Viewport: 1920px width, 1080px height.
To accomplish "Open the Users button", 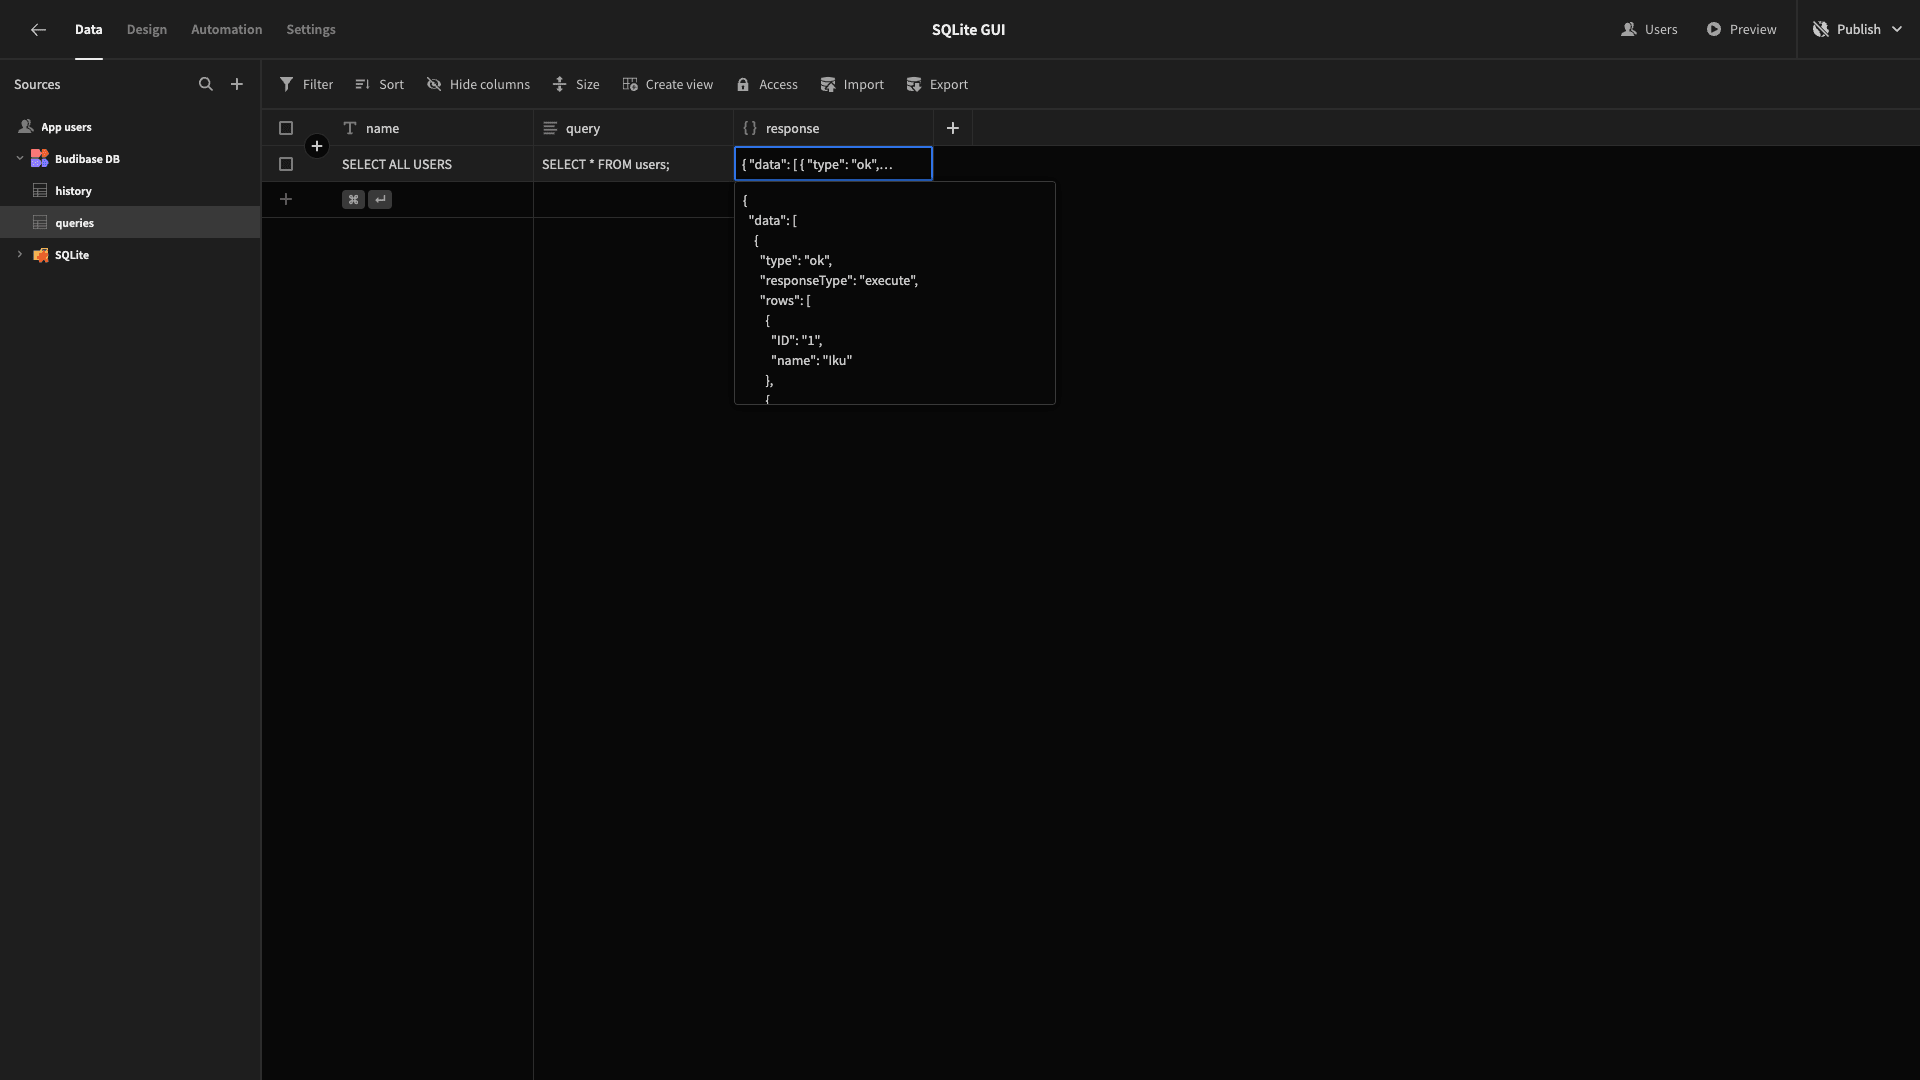I will pos(1649,30).
